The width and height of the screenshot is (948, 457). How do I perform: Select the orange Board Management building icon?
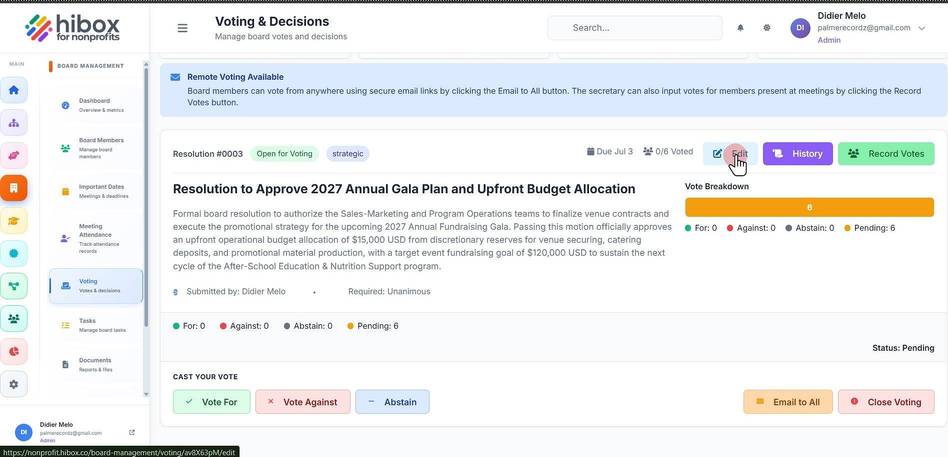point(14,188)
